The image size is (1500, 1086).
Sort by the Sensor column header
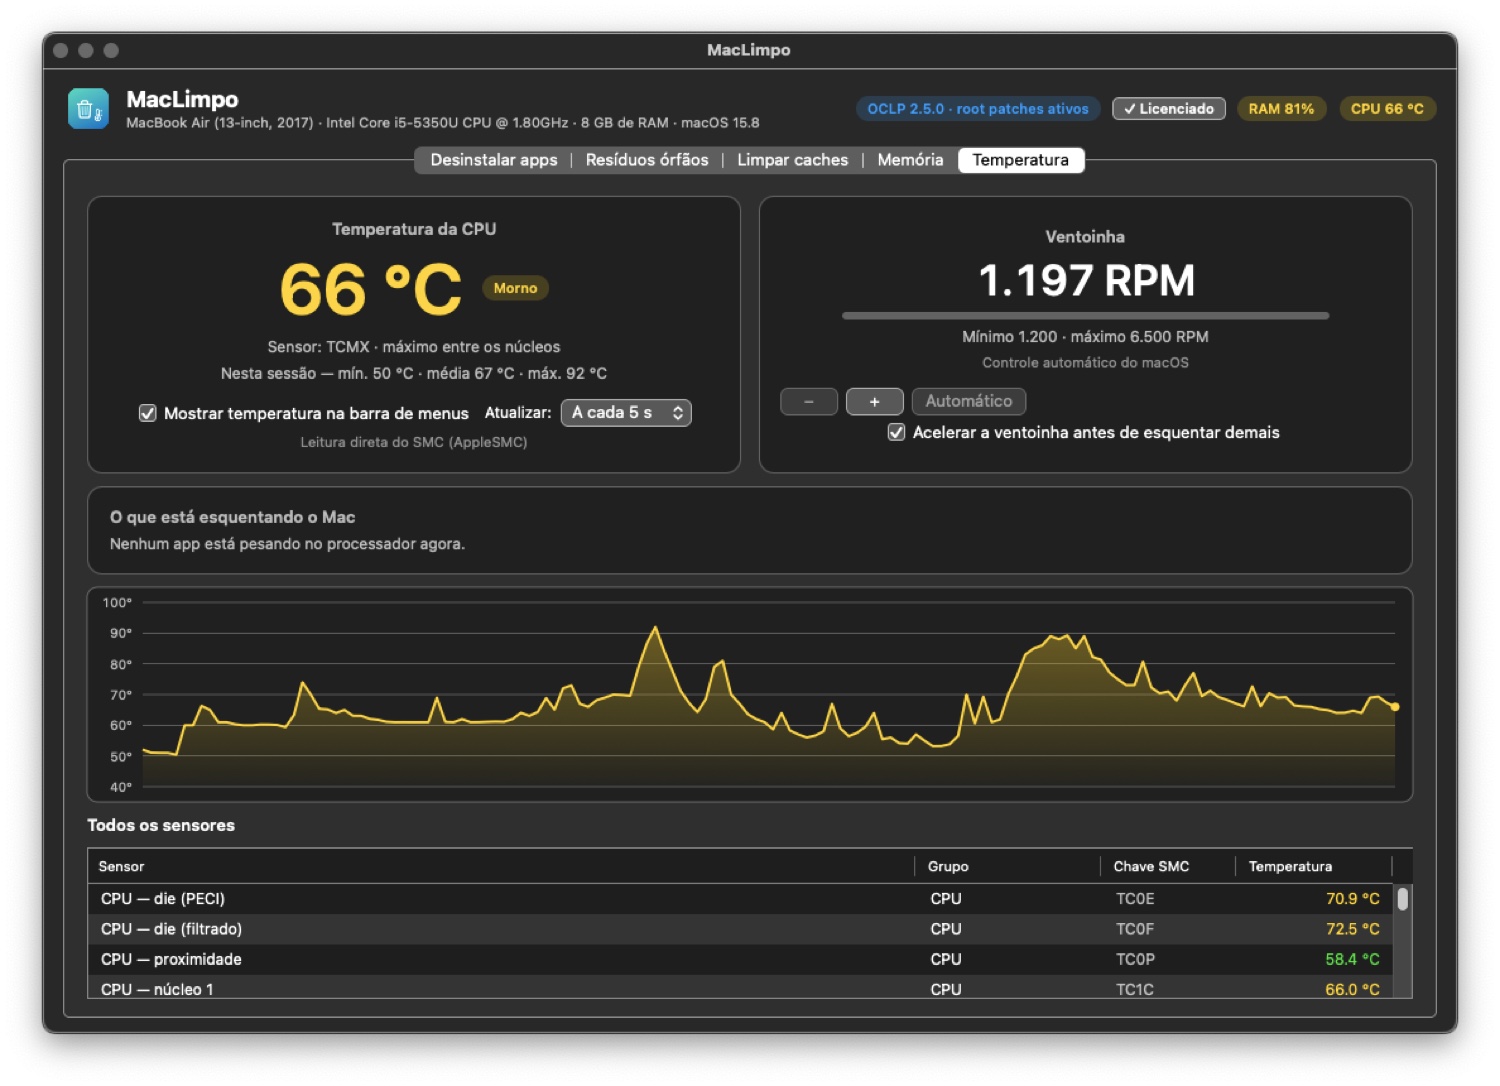[501, 866]
